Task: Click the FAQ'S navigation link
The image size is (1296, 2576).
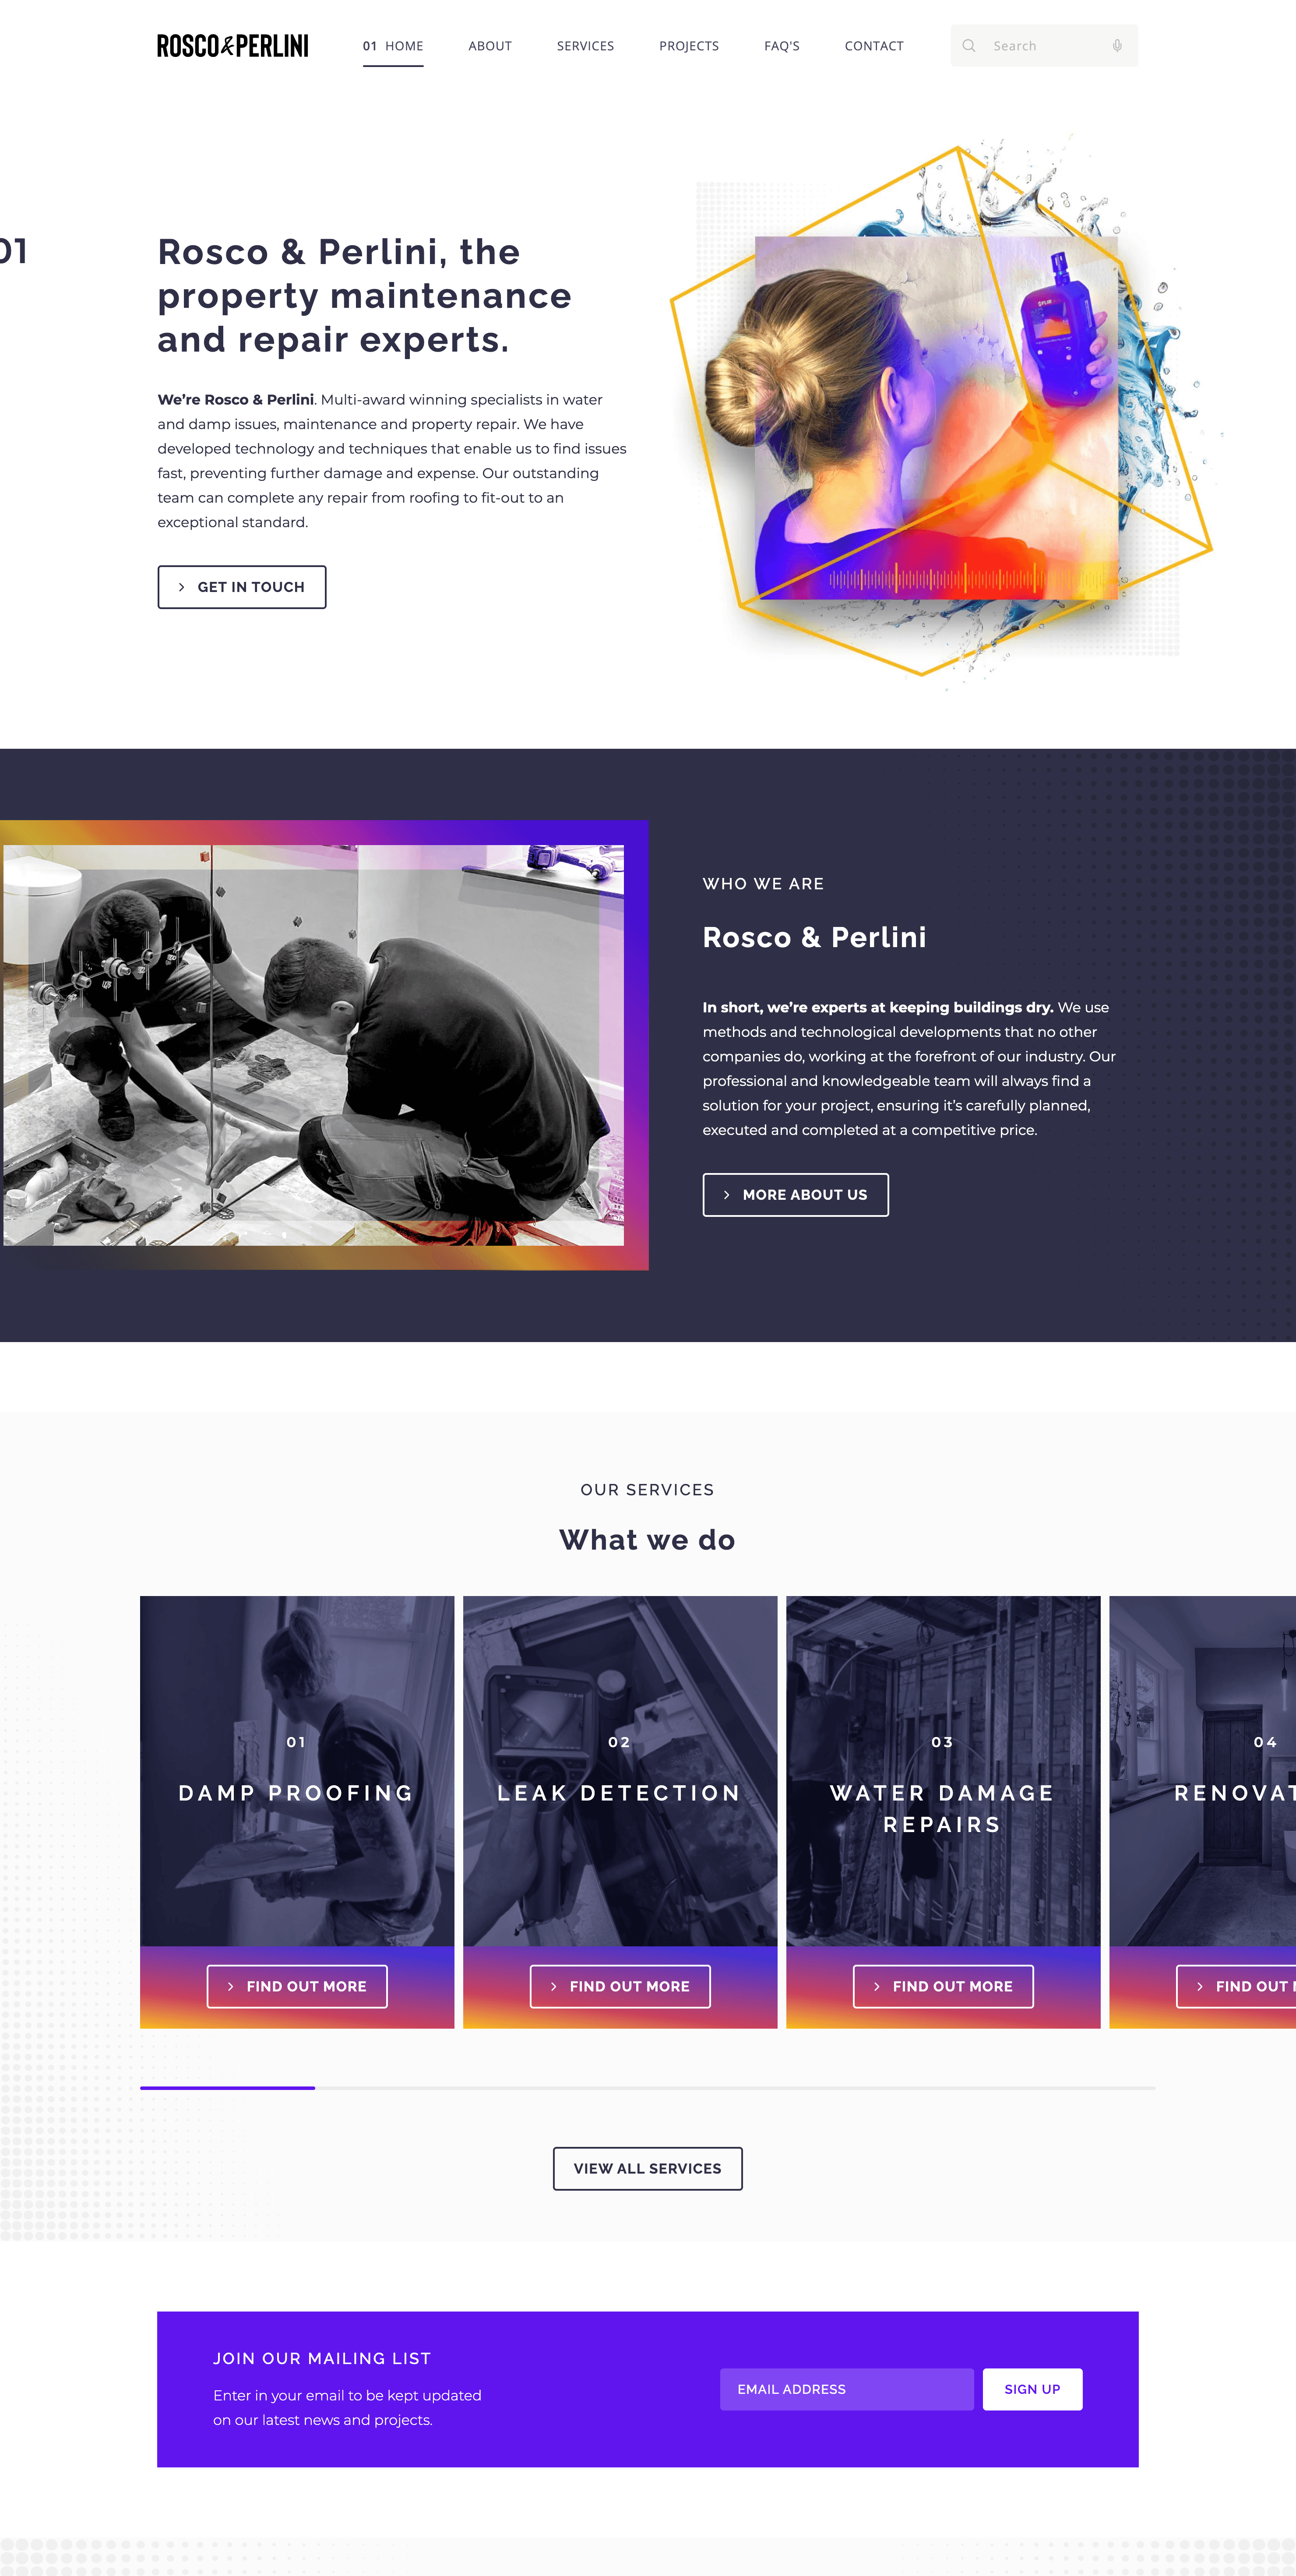Action: (x=780, y=45)
